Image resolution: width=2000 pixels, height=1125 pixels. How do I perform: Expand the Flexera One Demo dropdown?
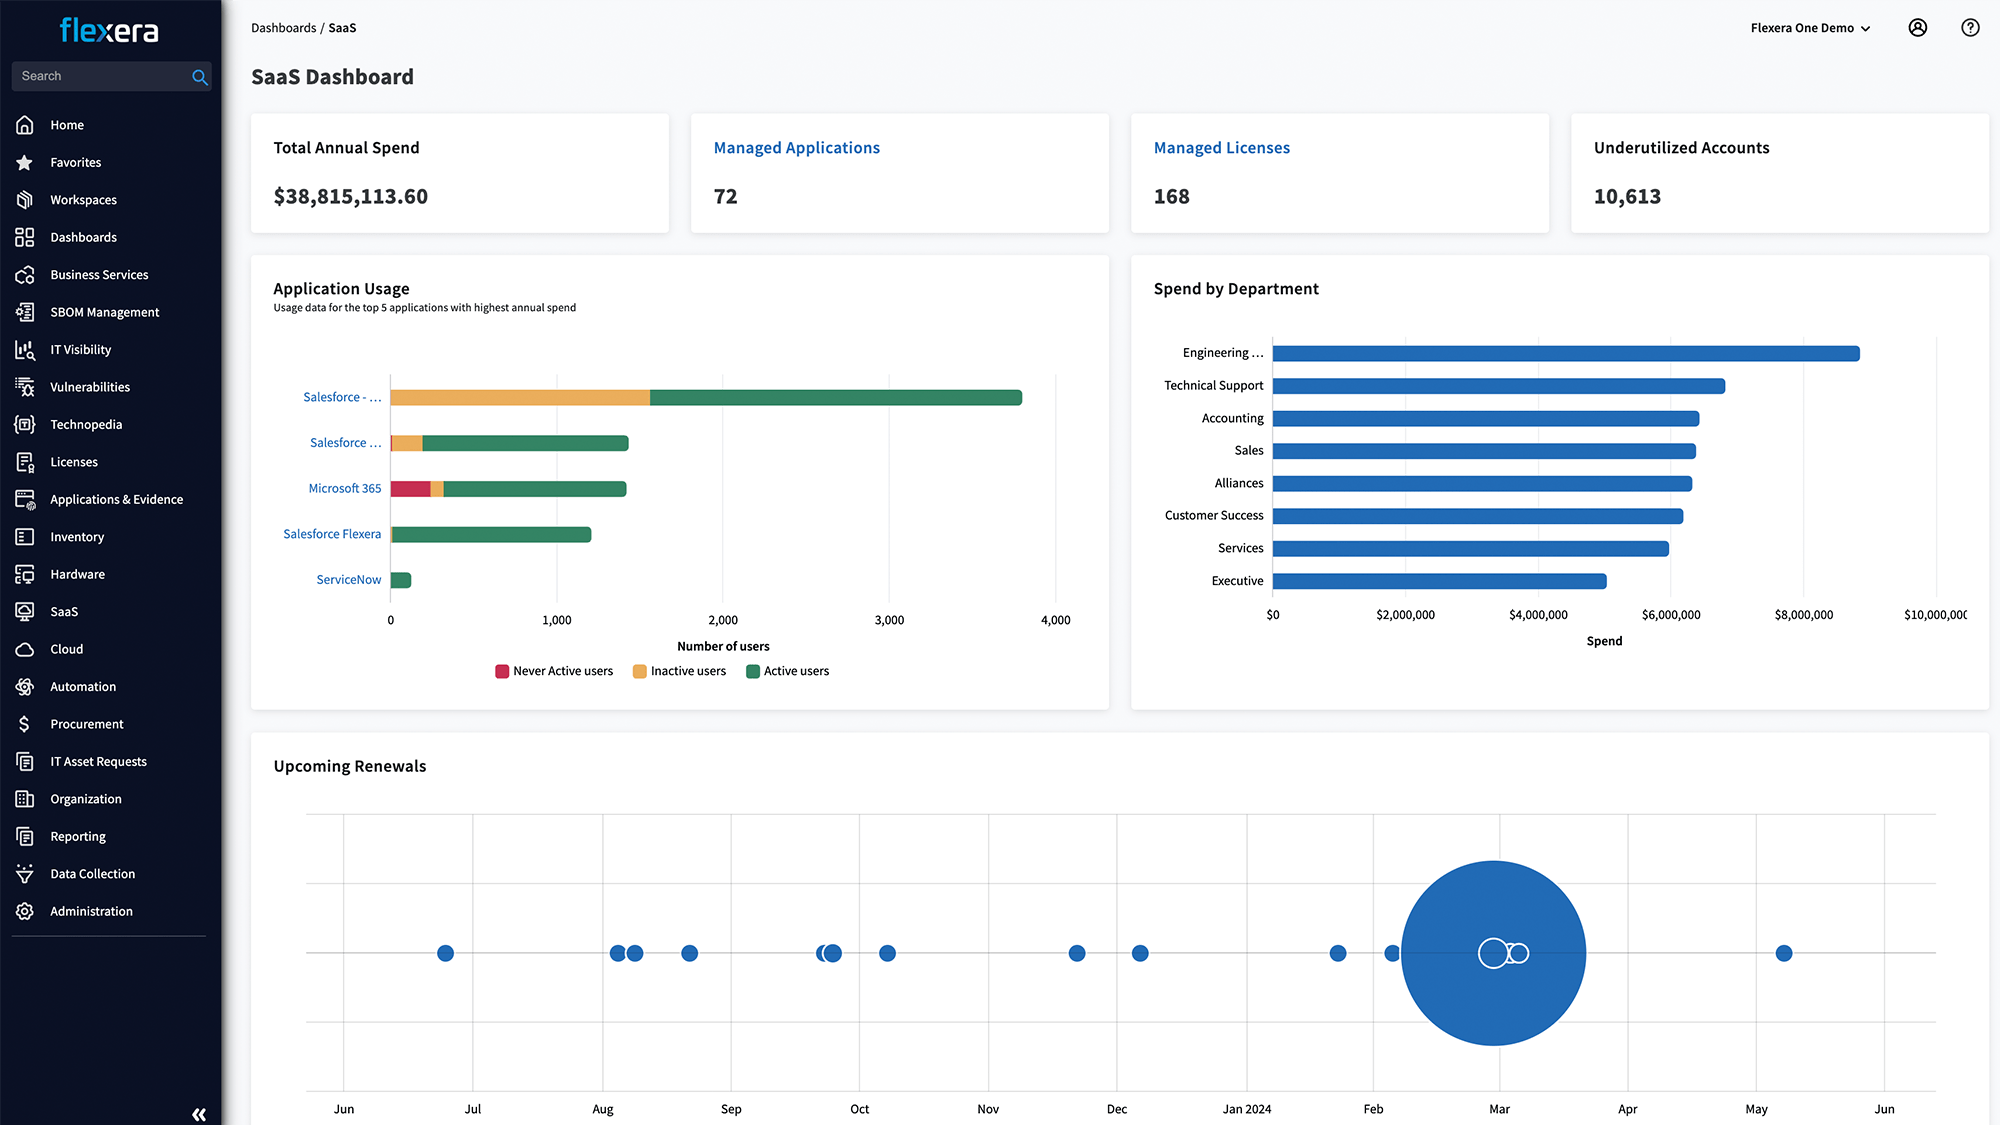(1810, 28)
